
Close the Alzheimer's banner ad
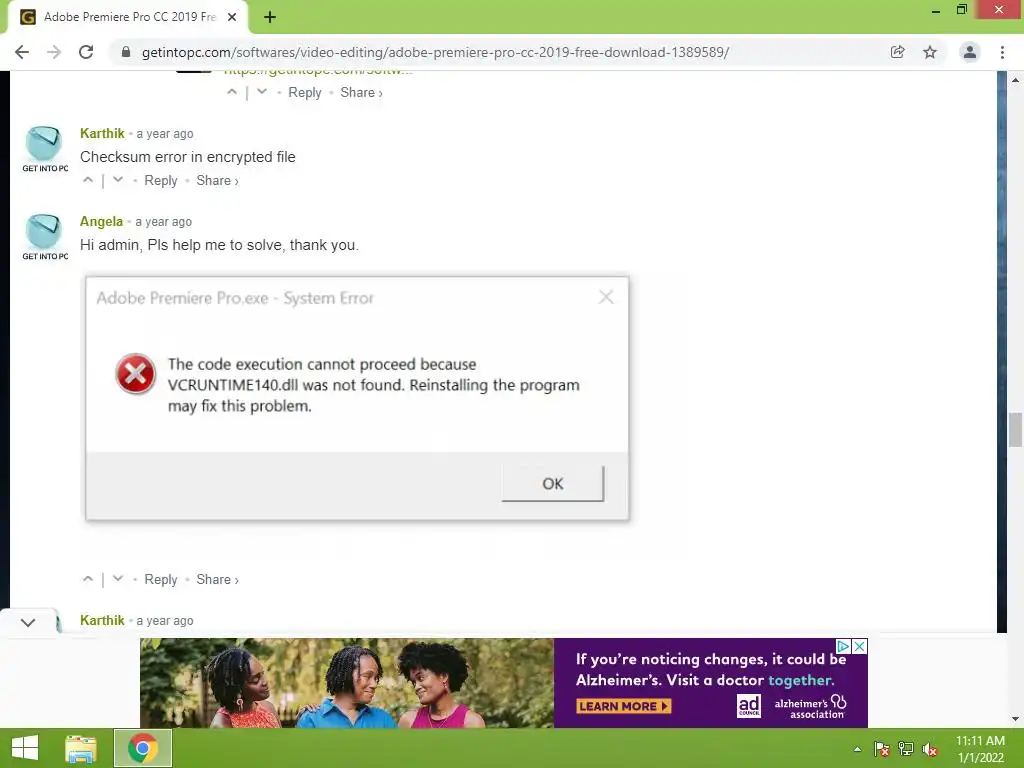coord(860,646)
